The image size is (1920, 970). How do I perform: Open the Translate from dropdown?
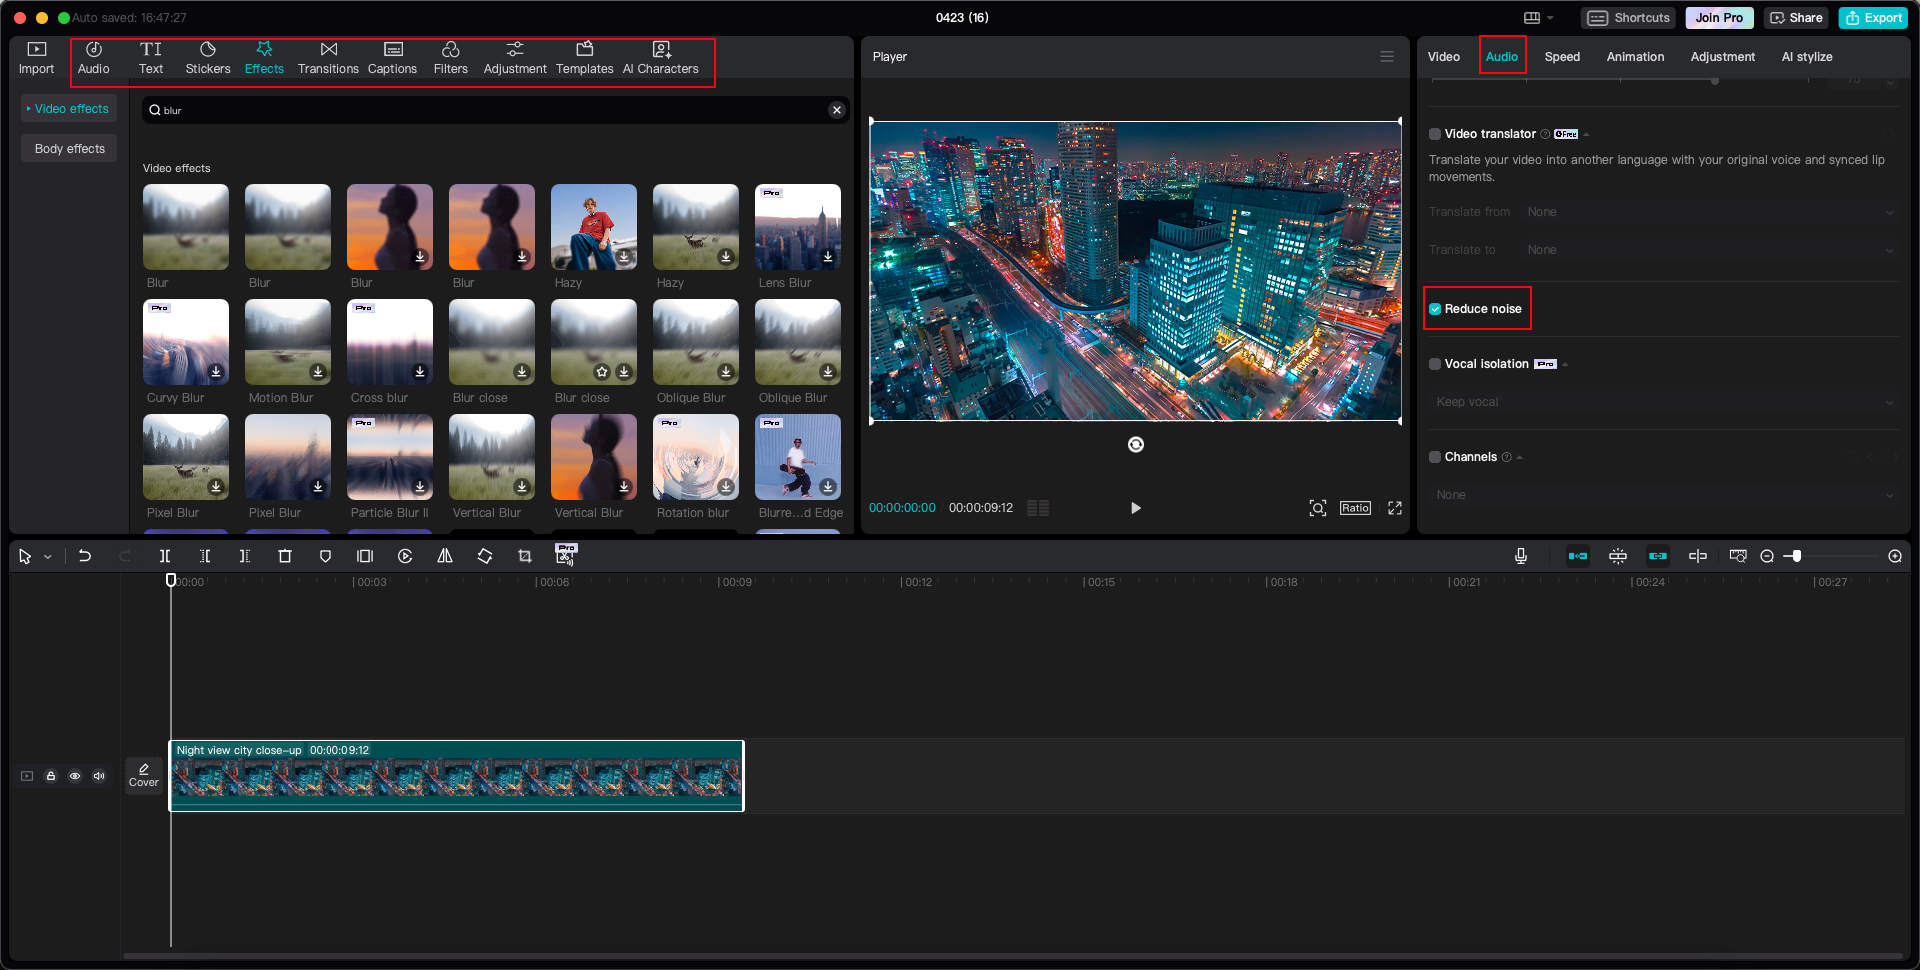click(x=1711, y=212)
